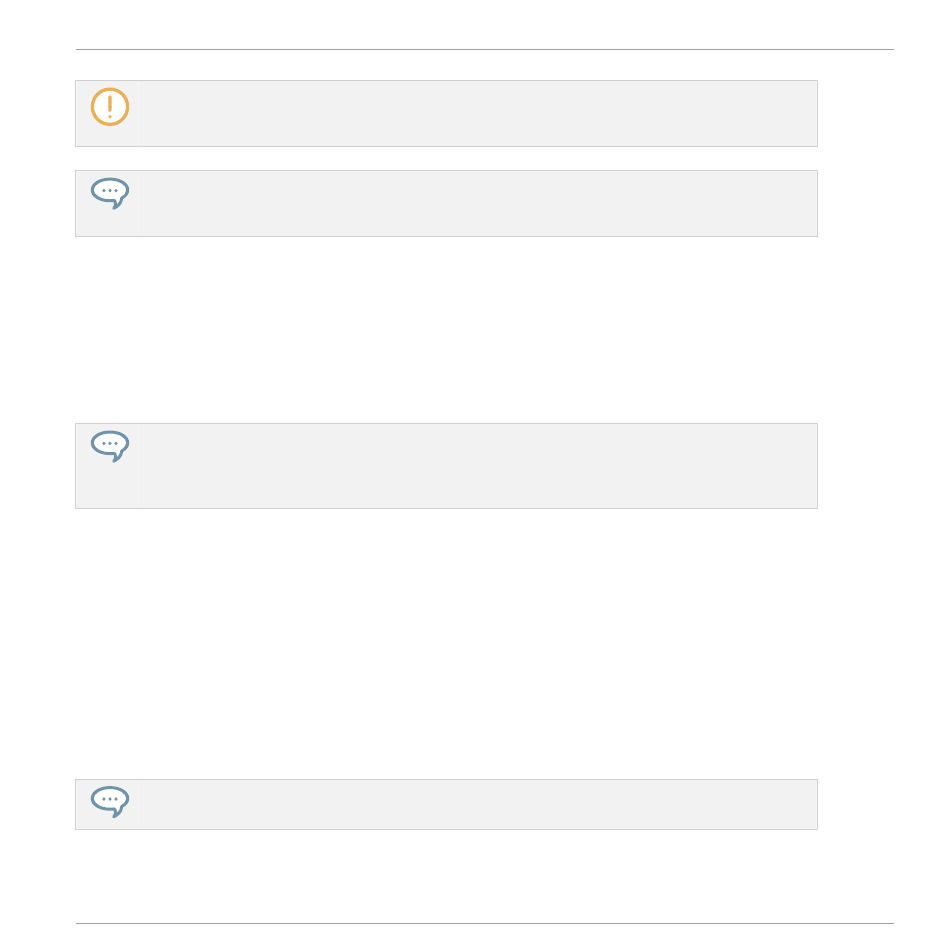Click inside the shortest gray note box
950x951 pixels.
[x=446, y=804]
